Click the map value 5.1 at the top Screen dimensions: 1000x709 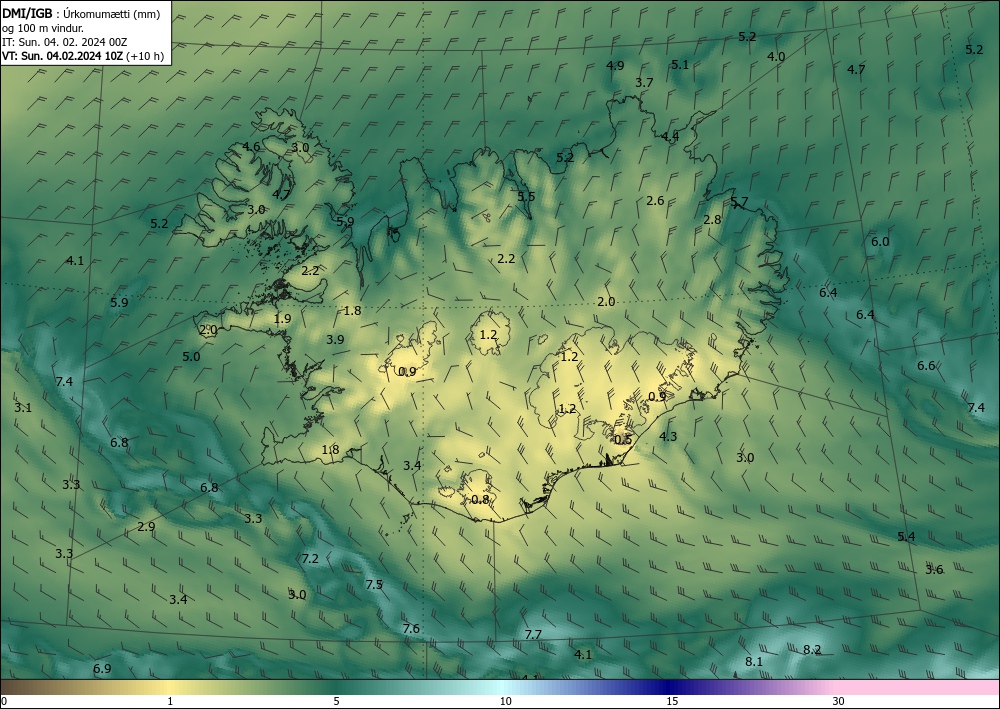(x=680, y=64)
